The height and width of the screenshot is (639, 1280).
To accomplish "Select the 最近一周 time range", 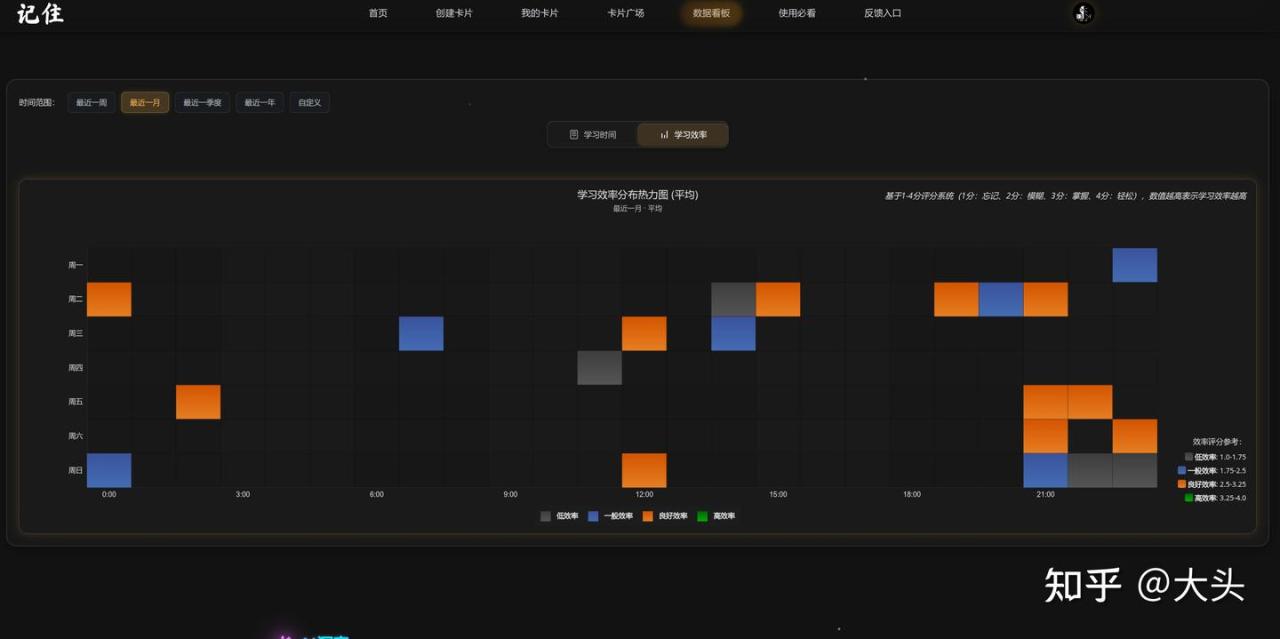I will click(x=91, y=102).
